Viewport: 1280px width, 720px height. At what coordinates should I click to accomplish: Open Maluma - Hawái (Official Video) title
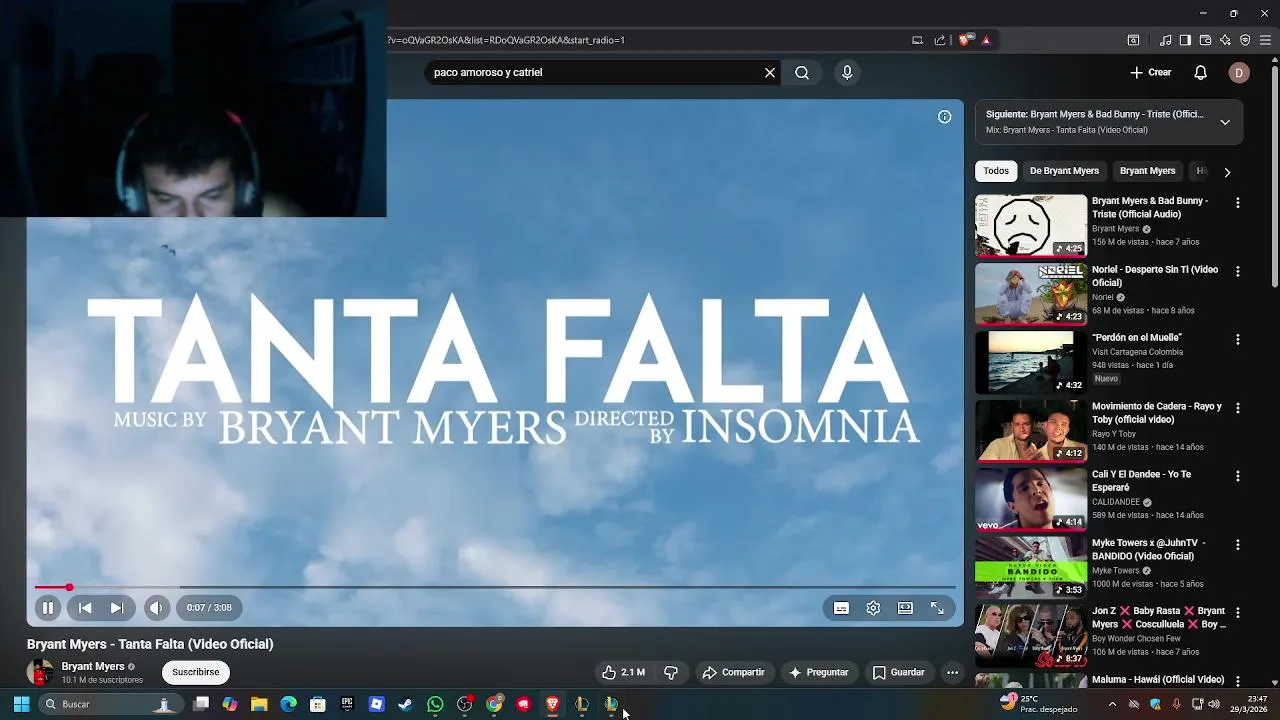tap(1158, 680)
